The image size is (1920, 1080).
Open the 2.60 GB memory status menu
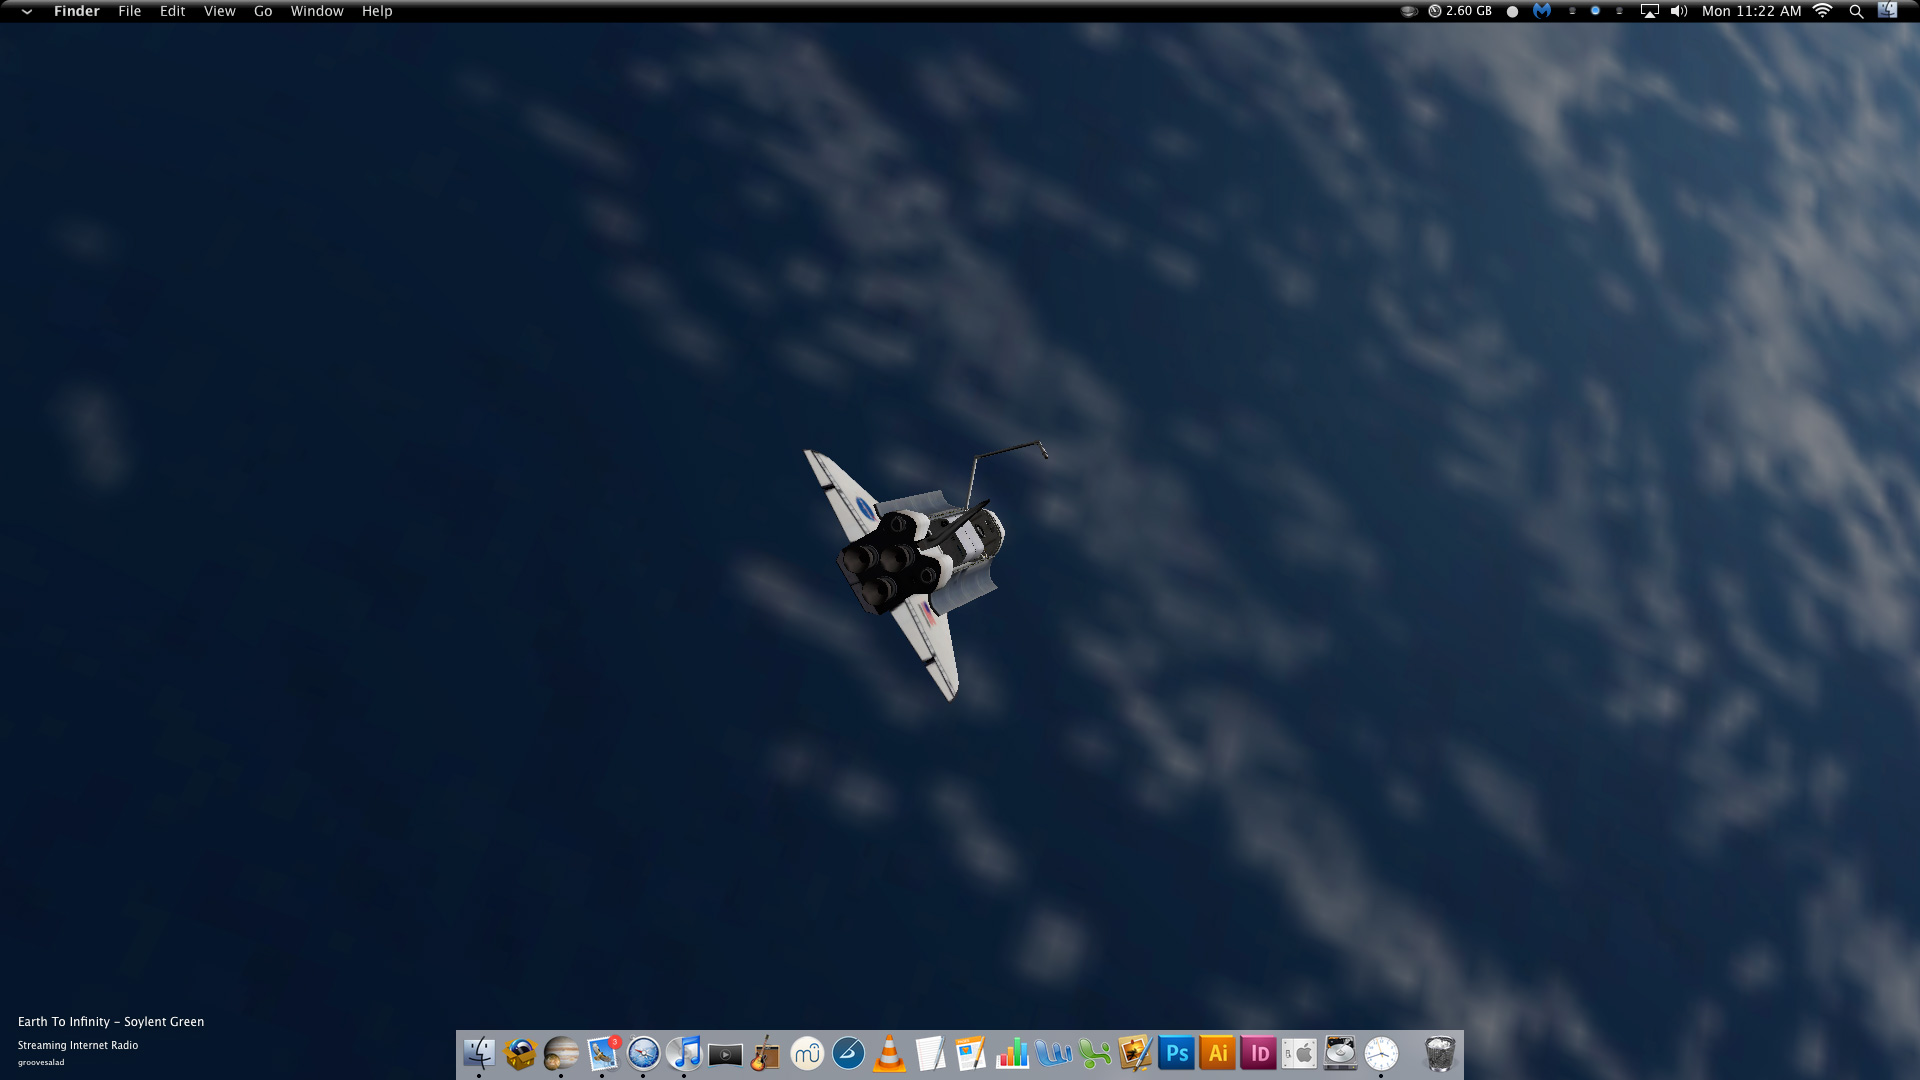point(1459,11)
